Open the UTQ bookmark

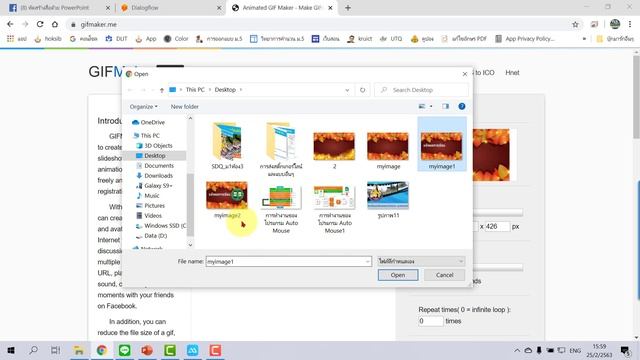point(391,39)
